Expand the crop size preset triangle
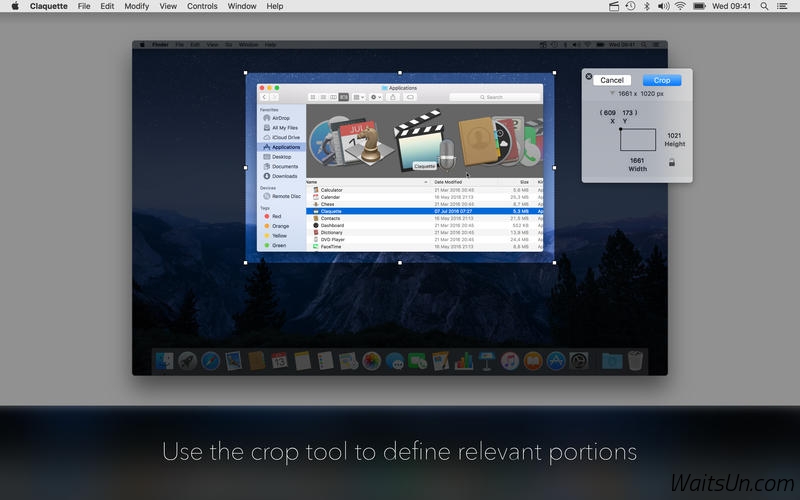This screenshot has width=800, height=500. (x=614, y=93)
